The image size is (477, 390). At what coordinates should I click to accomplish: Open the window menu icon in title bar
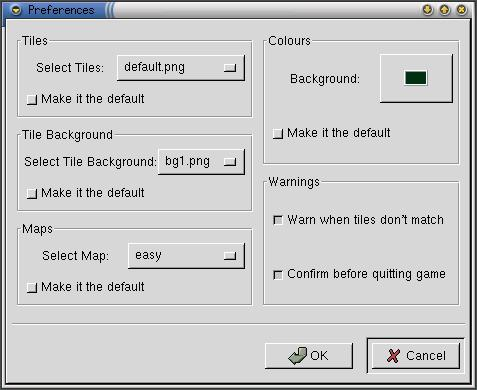[16, 10]
